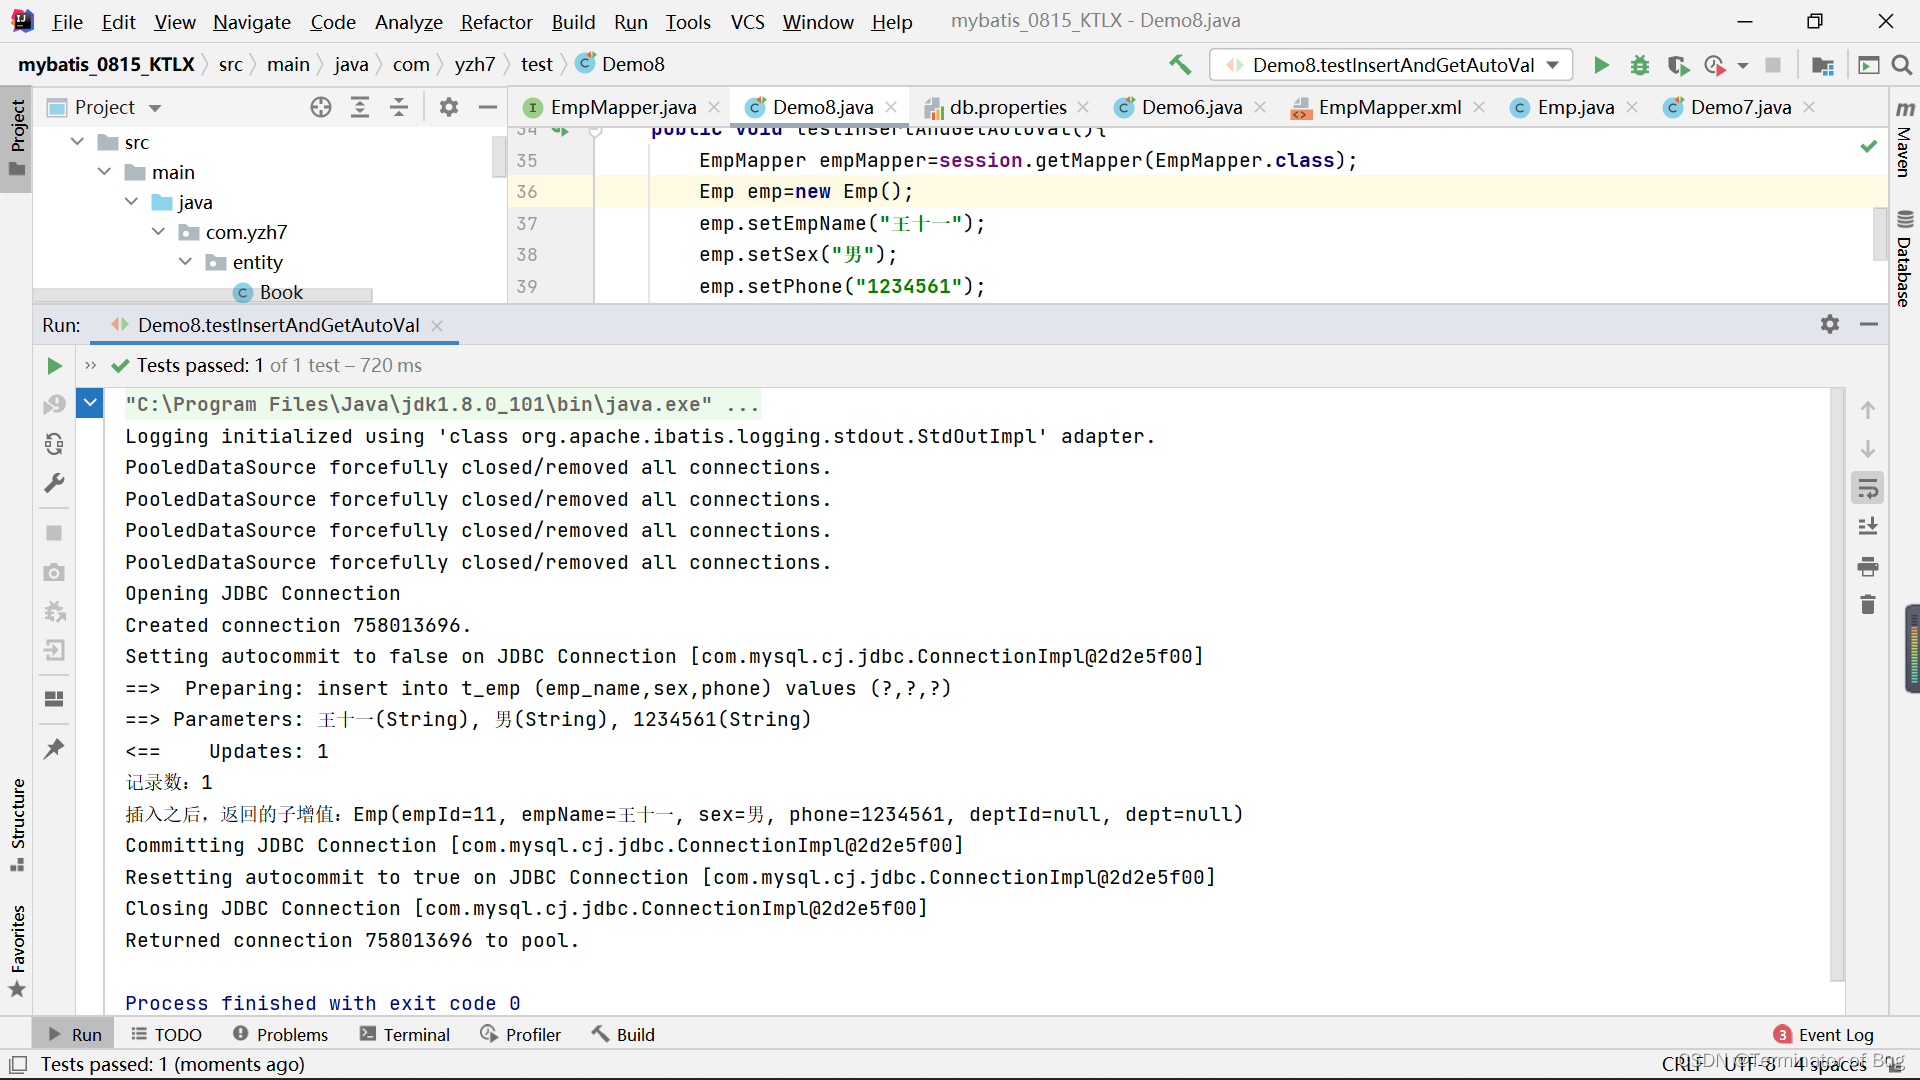Expand the test tree chevron in Run panel
Viewport: 1920px width, 1080px height.
coord(90,366)
